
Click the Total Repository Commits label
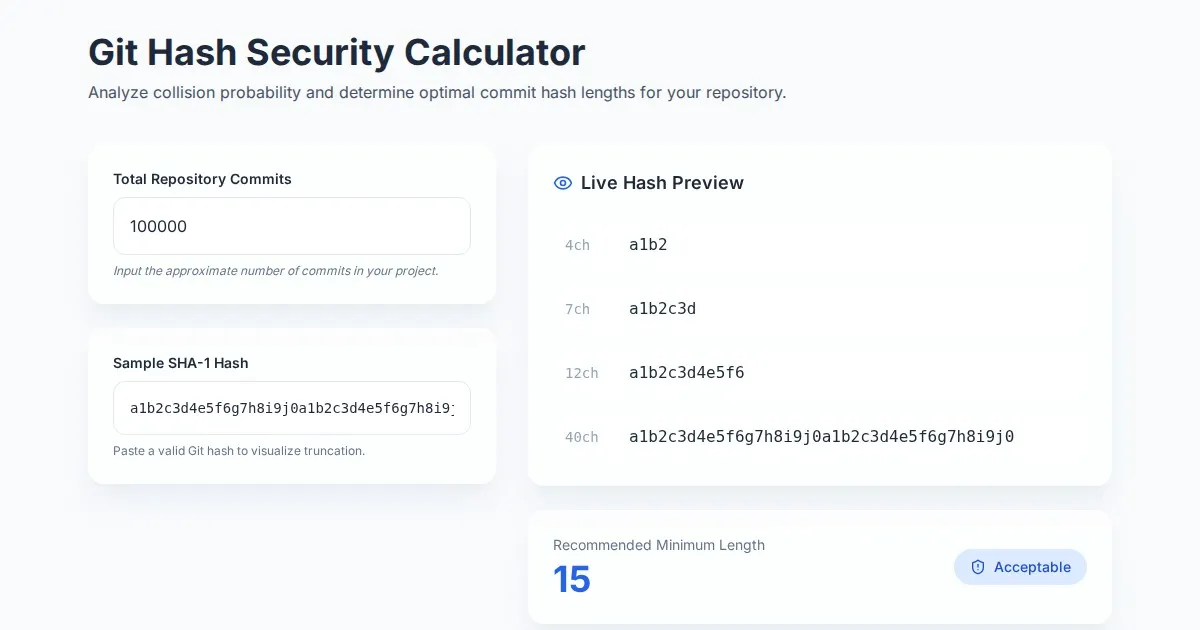(202, 179)
